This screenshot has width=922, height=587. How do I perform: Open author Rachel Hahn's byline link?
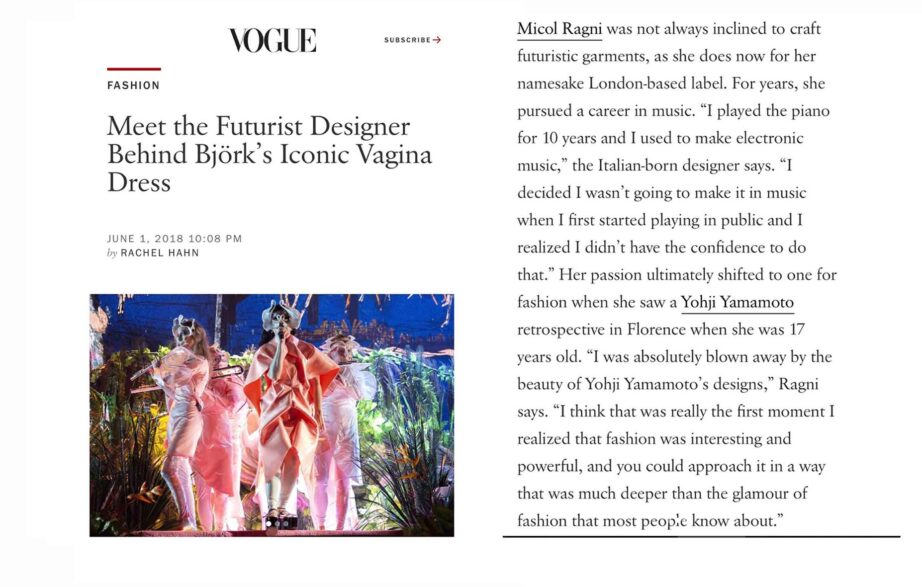[x=160, y=253]
